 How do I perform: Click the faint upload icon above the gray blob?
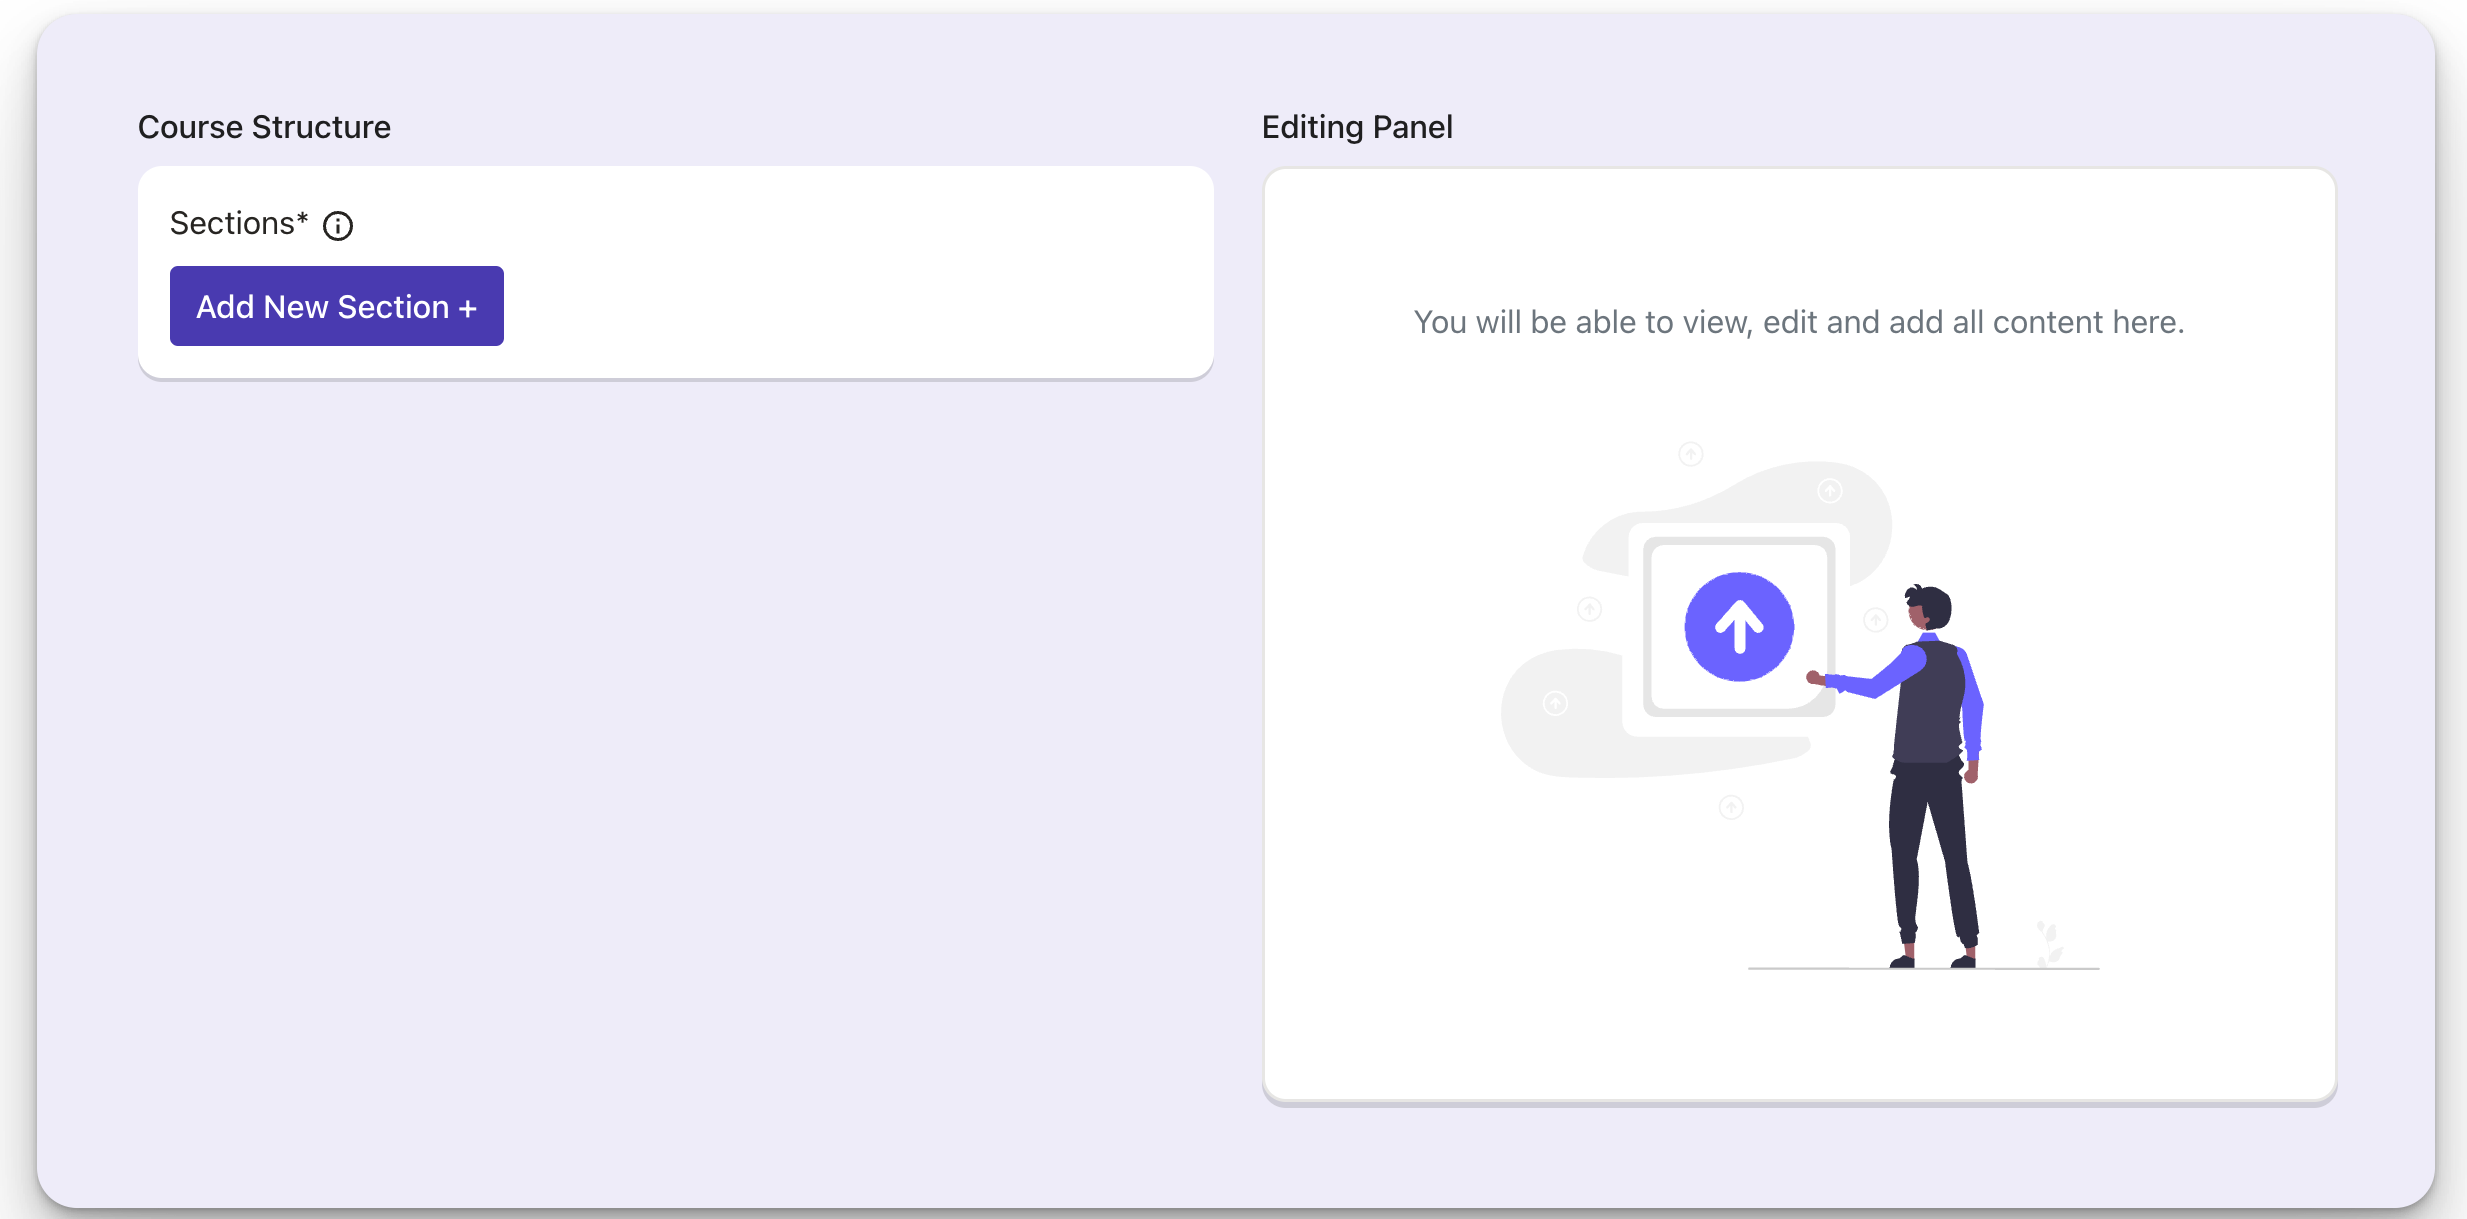coord(1691,455)
